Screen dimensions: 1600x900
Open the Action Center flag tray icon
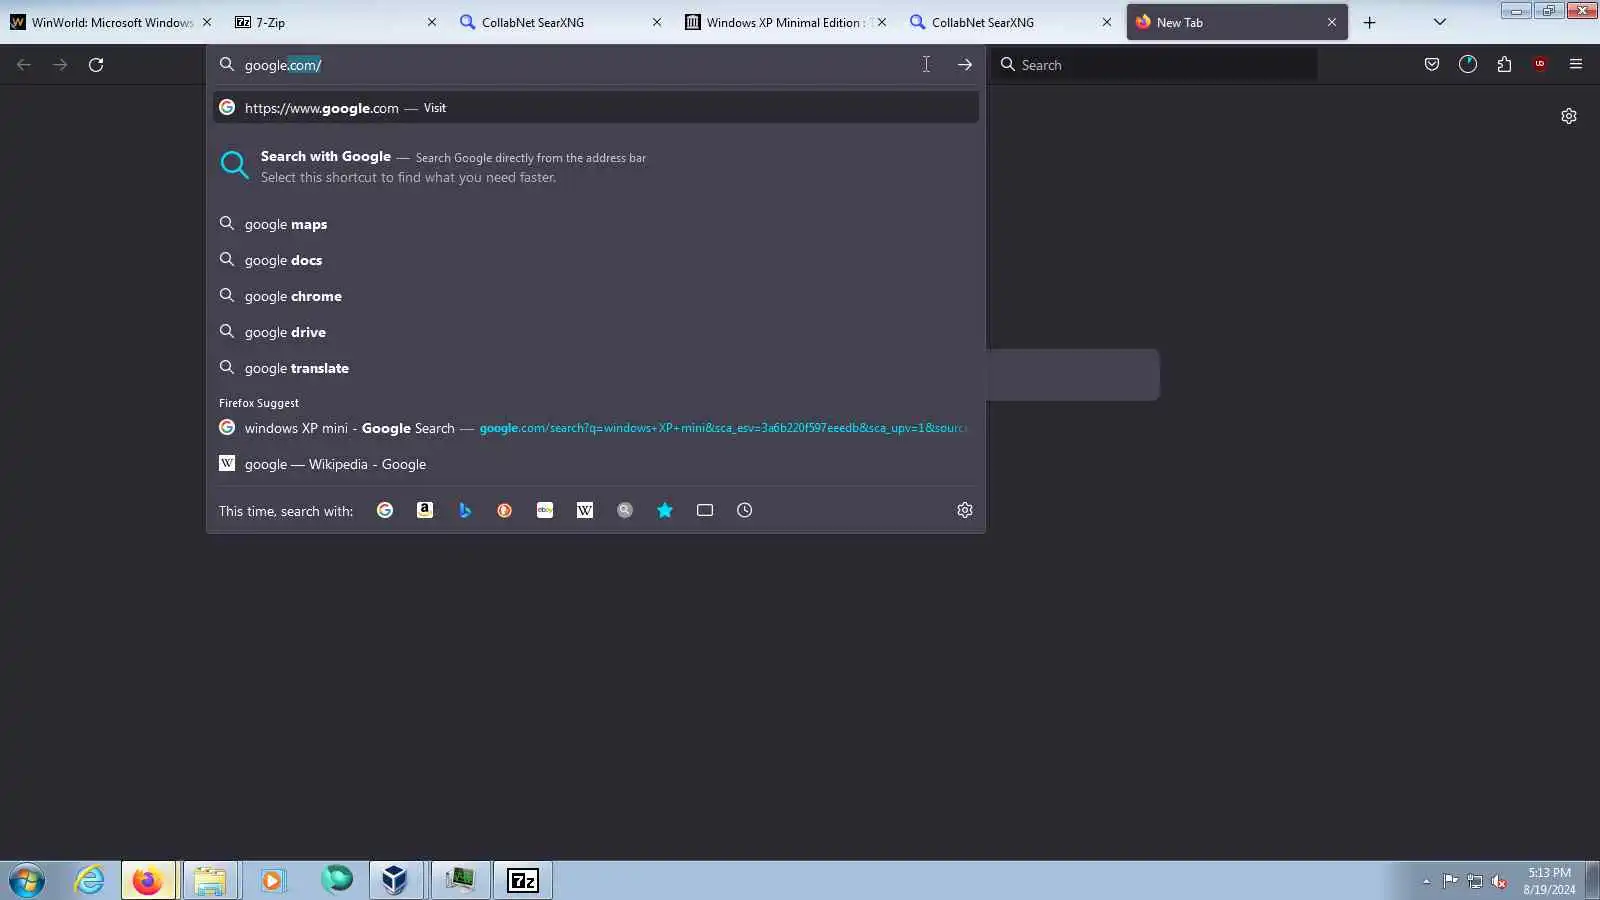[x=1451, y=881]
